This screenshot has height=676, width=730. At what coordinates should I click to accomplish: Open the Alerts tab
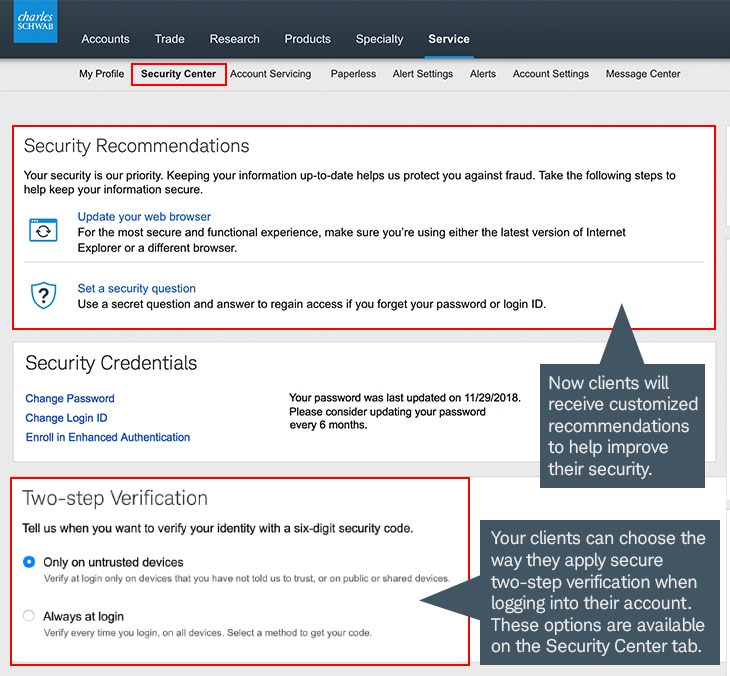(x=483, y=74)
